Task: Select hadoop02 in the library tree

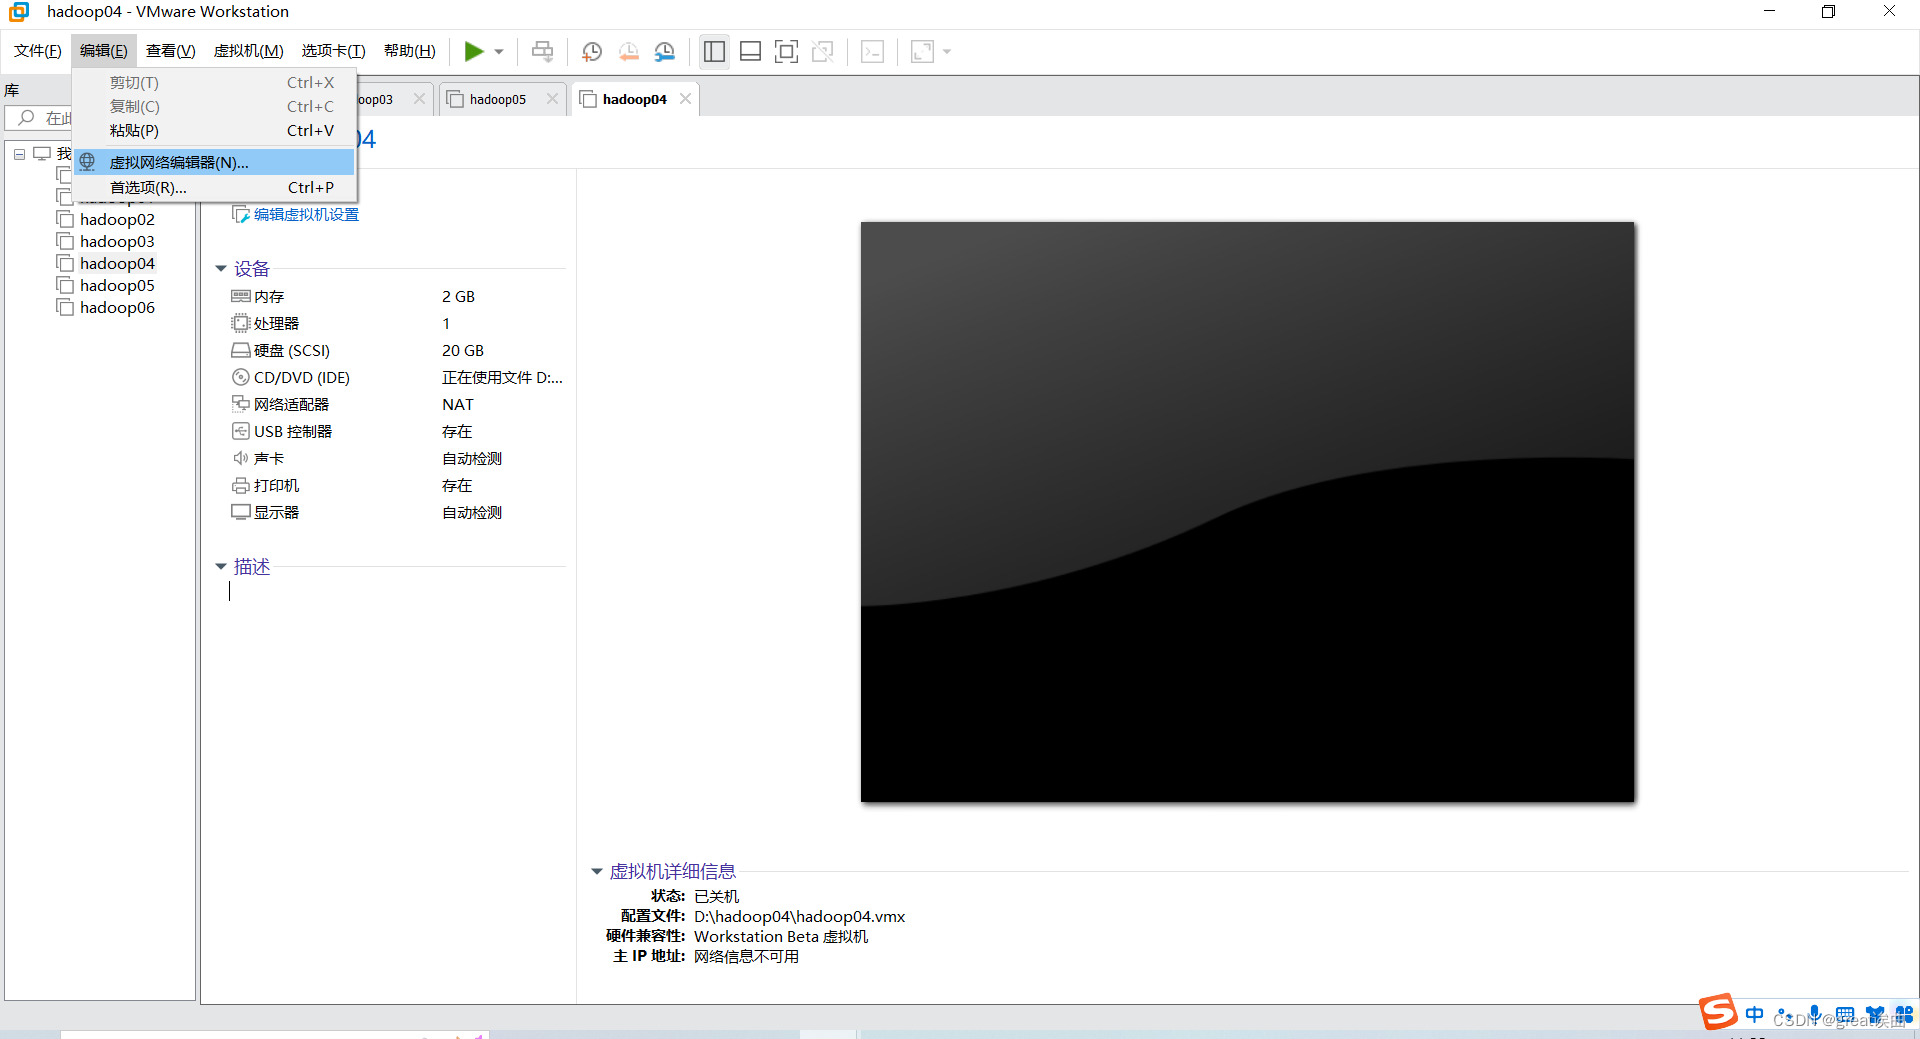Action: tap(117, 220)
